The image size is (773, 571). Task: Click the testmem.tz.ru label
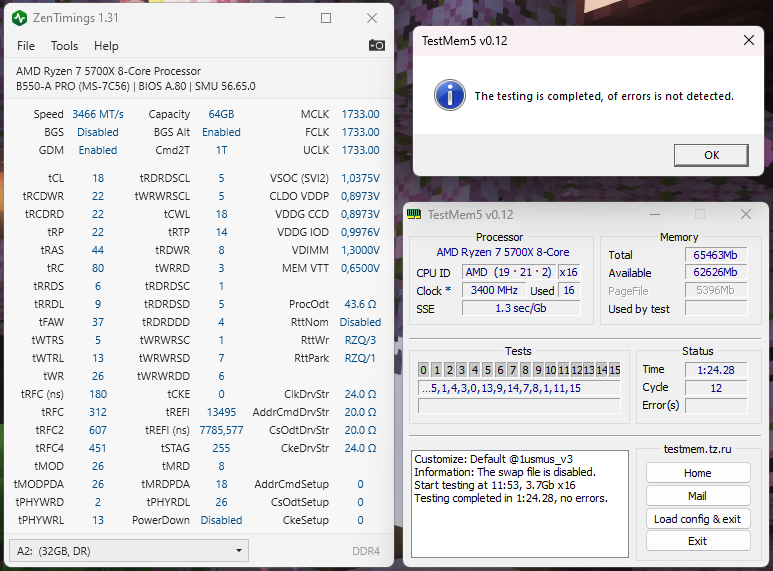point(698,449)
